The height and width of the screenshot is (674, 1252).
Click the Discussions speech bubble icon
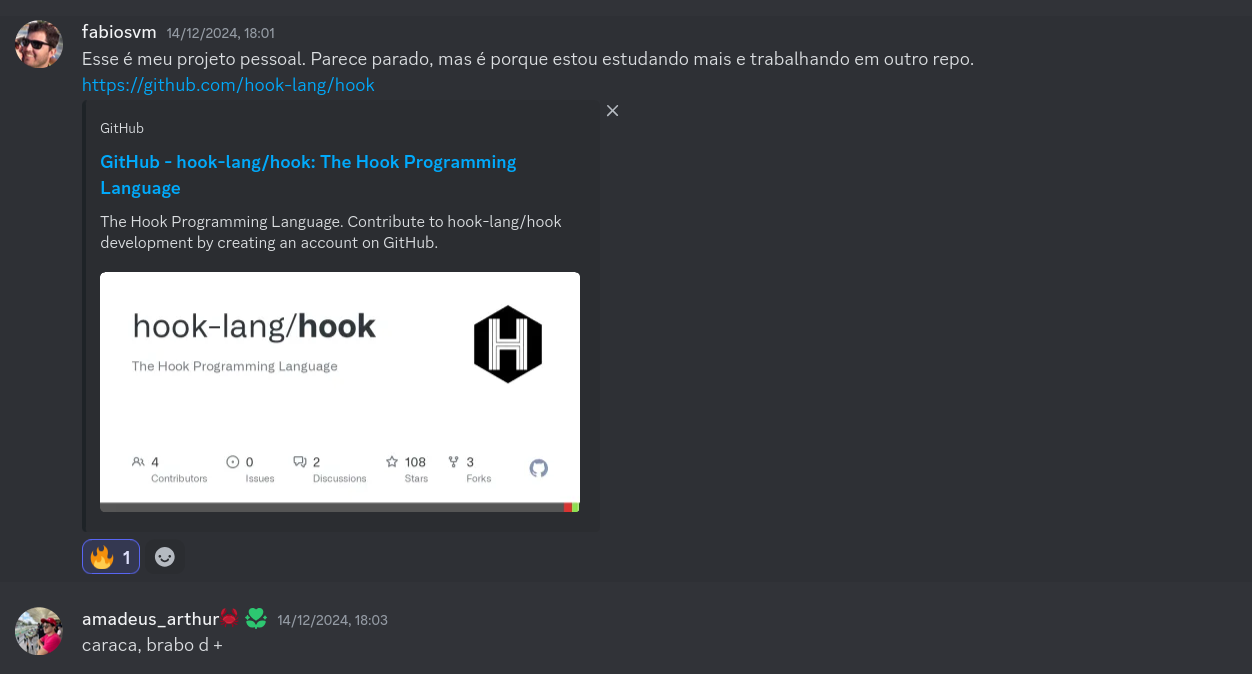(x=299, y=462)
